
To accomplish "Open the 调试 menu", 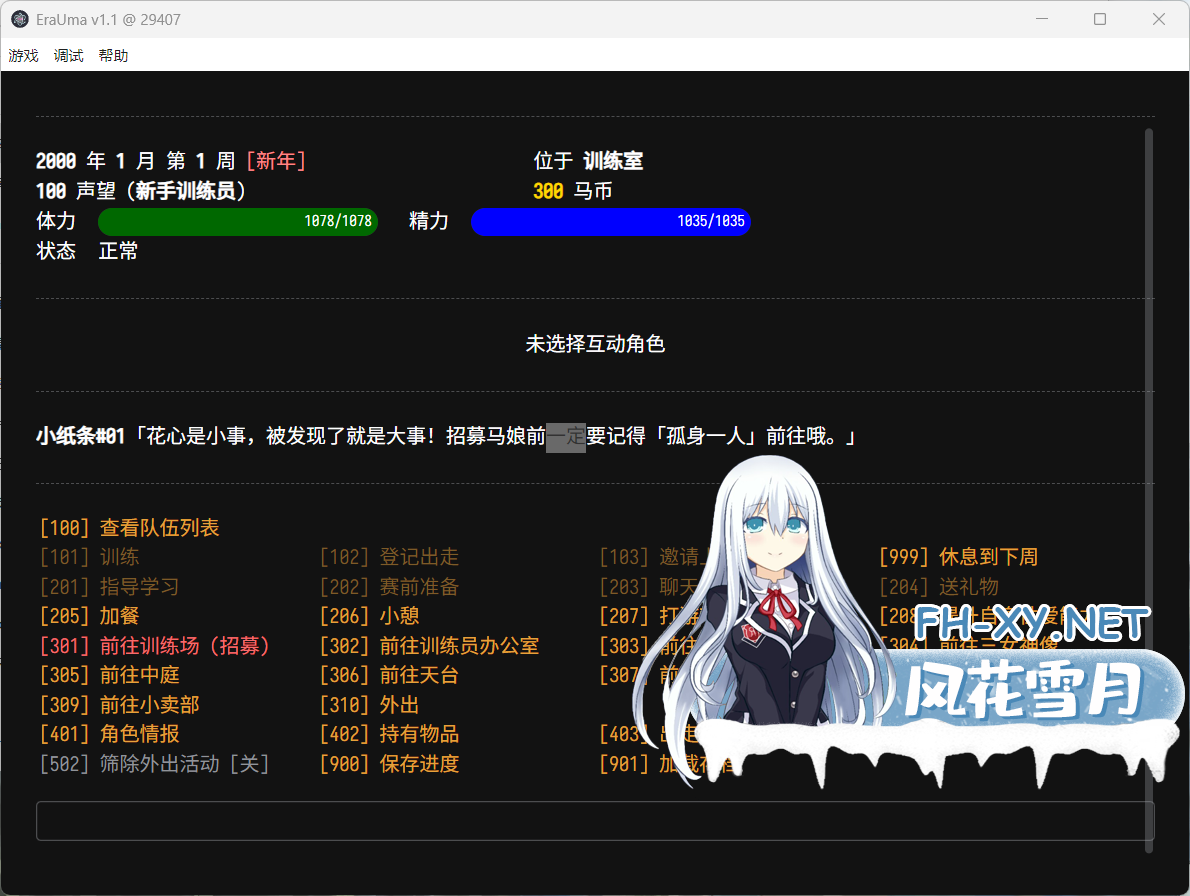I will pyautogui.click(x=68, y=55).
